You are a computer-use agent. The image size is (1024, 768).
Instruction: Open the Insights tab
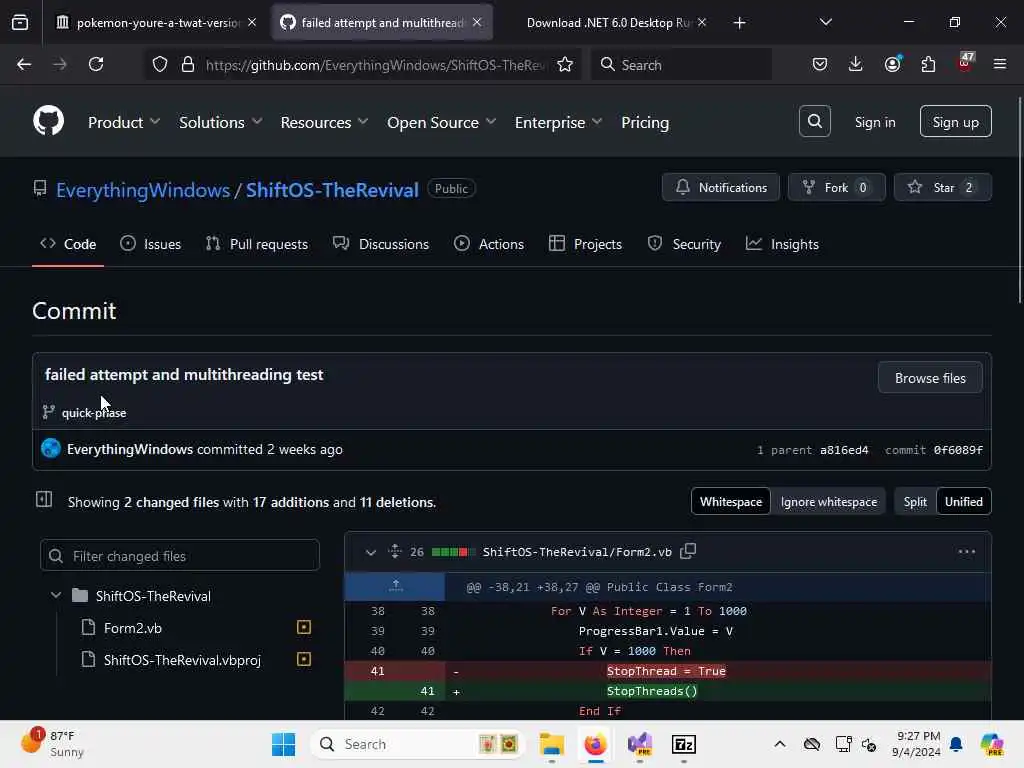click(782, 244)
